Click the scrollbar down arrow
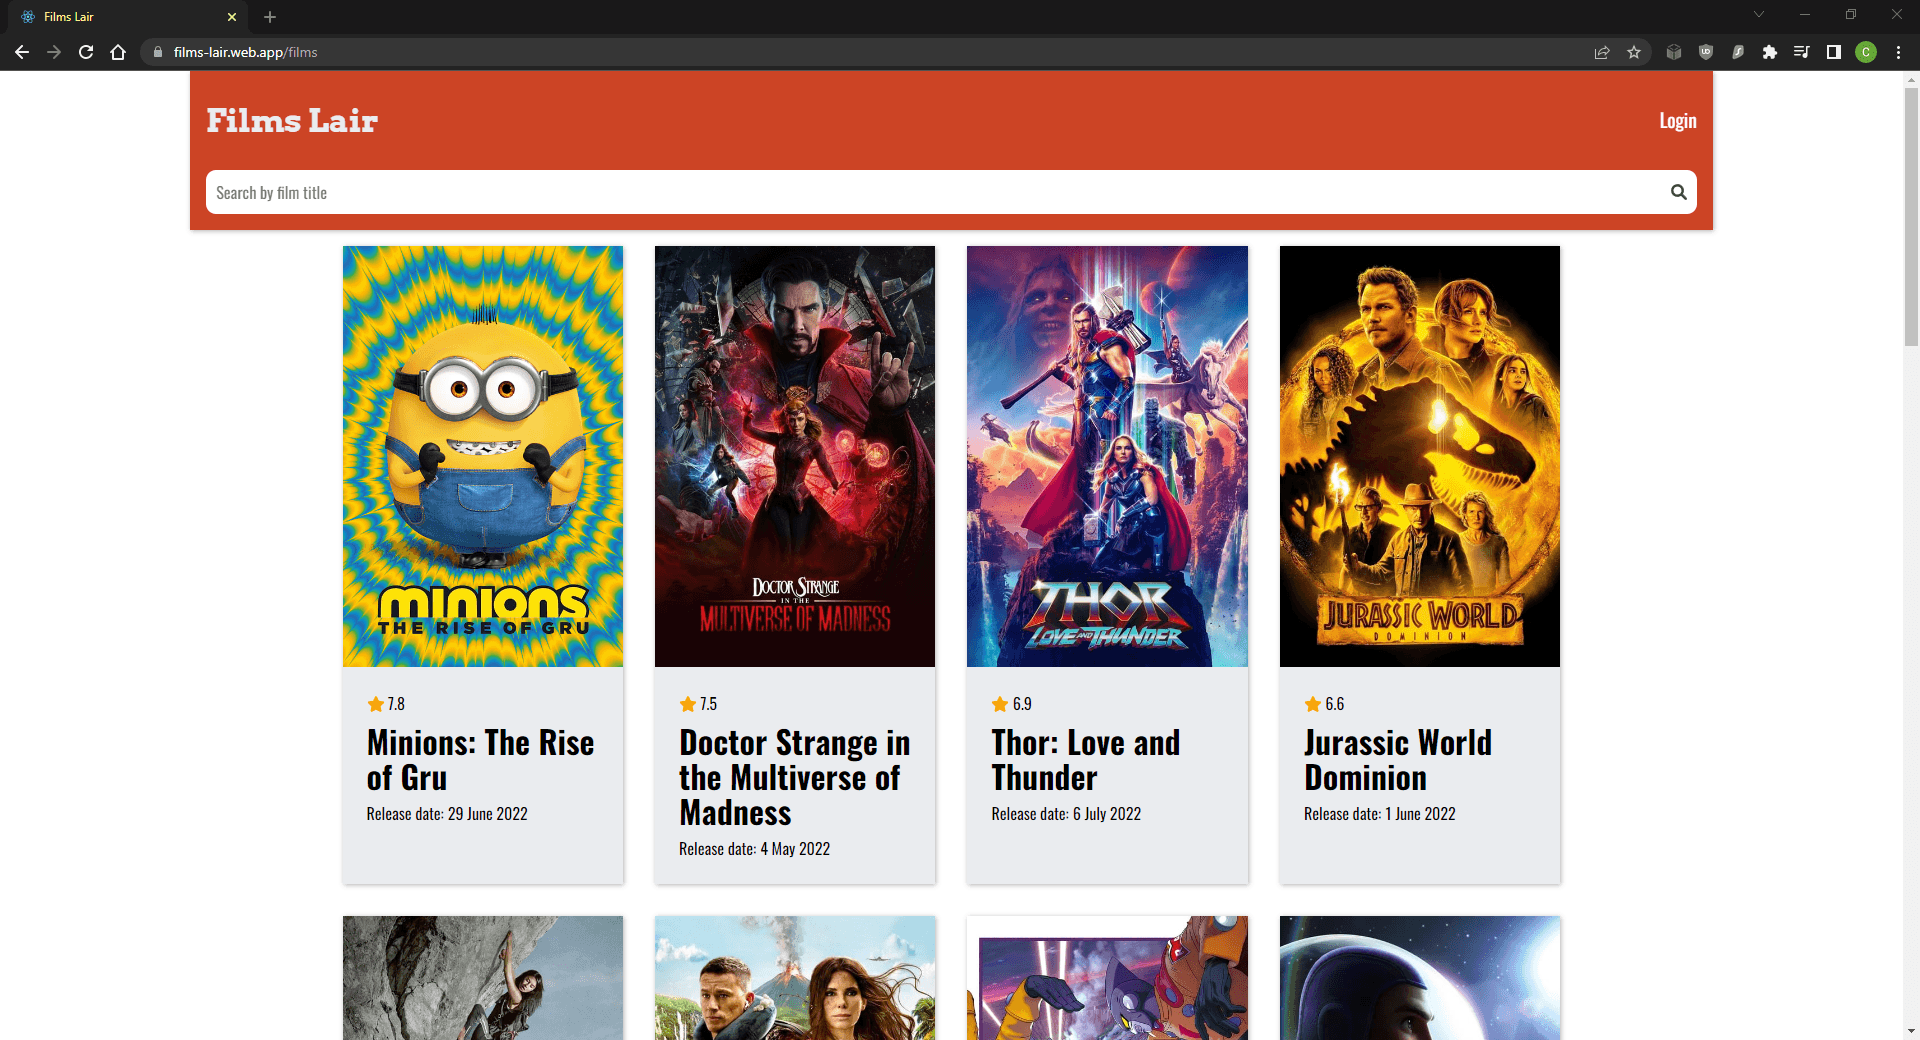The height and width of the screenshot is (1040, 1920). pyautogui.click(x=1911, y=1031)
